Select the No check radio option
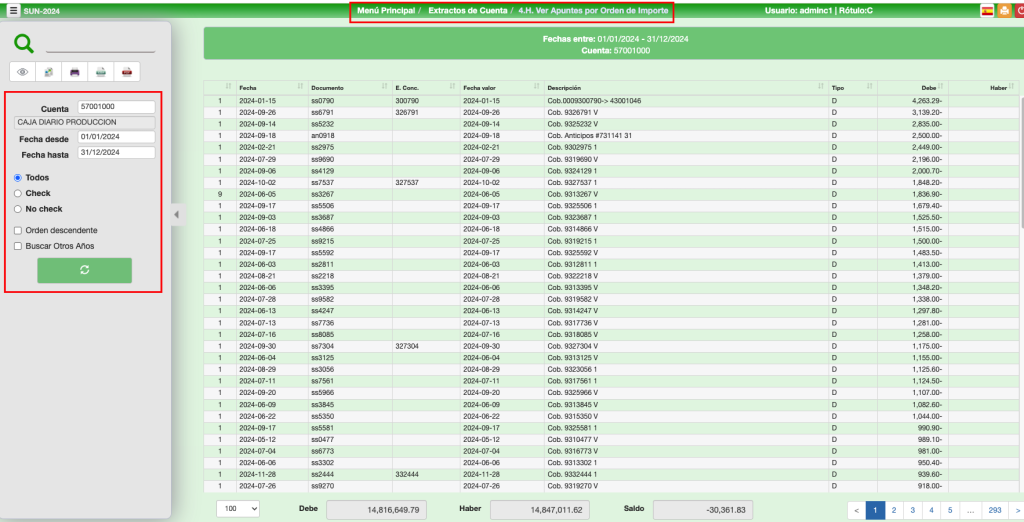The width and height of the screenshot is (1024, 522). tap(18, 208)
